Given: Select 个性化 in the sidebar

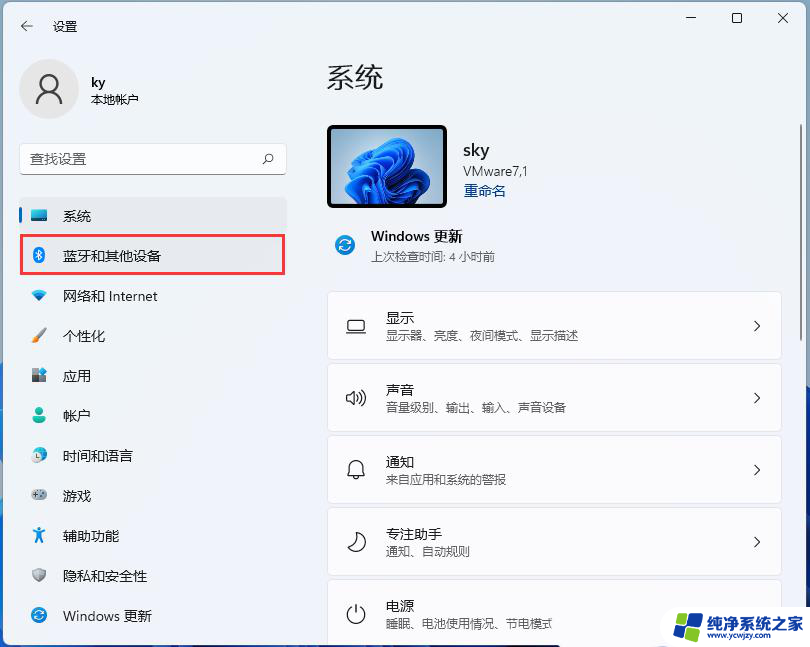Looking at the screenshot, I should 152,336.
